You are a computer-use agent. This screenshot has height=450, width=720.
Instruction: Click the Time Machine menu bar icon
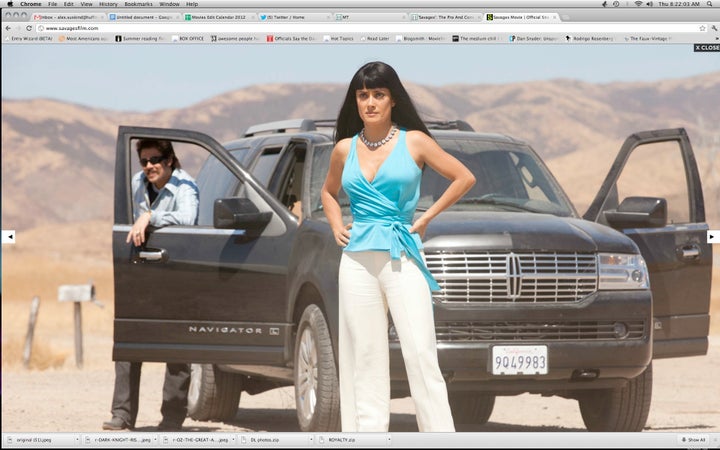click(x=616, y=4)
